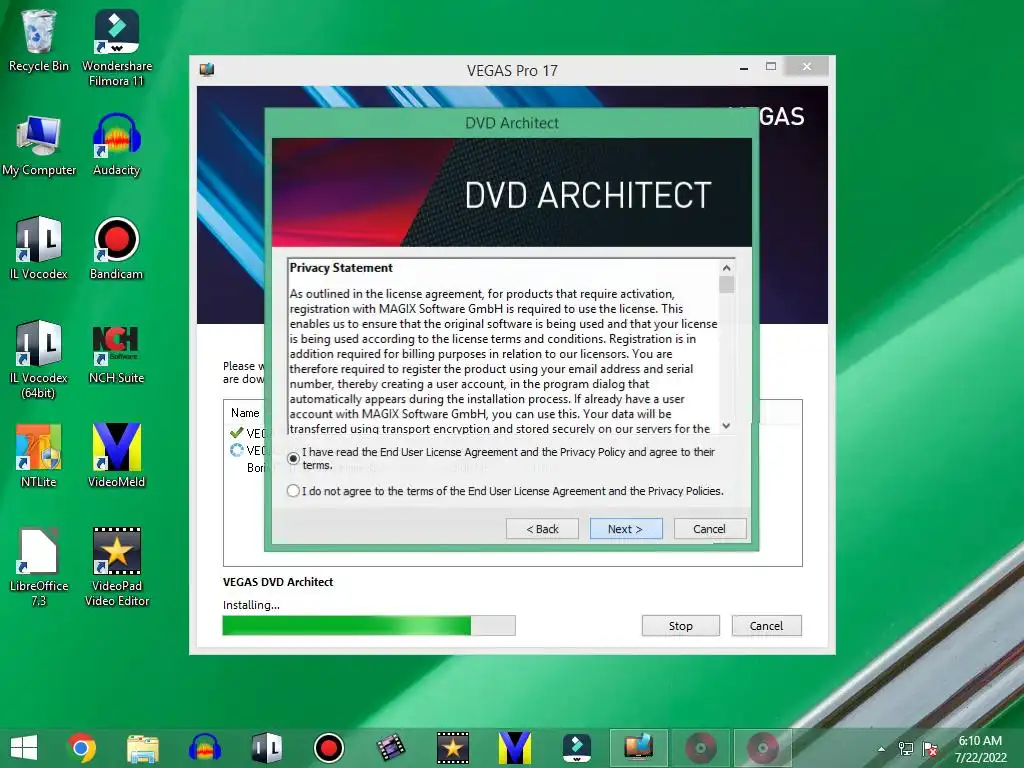The width and height of the screenshot is (1024, 768).
Task: Launch VideoMeld desktop shortcut
Action: click(116, 456)
